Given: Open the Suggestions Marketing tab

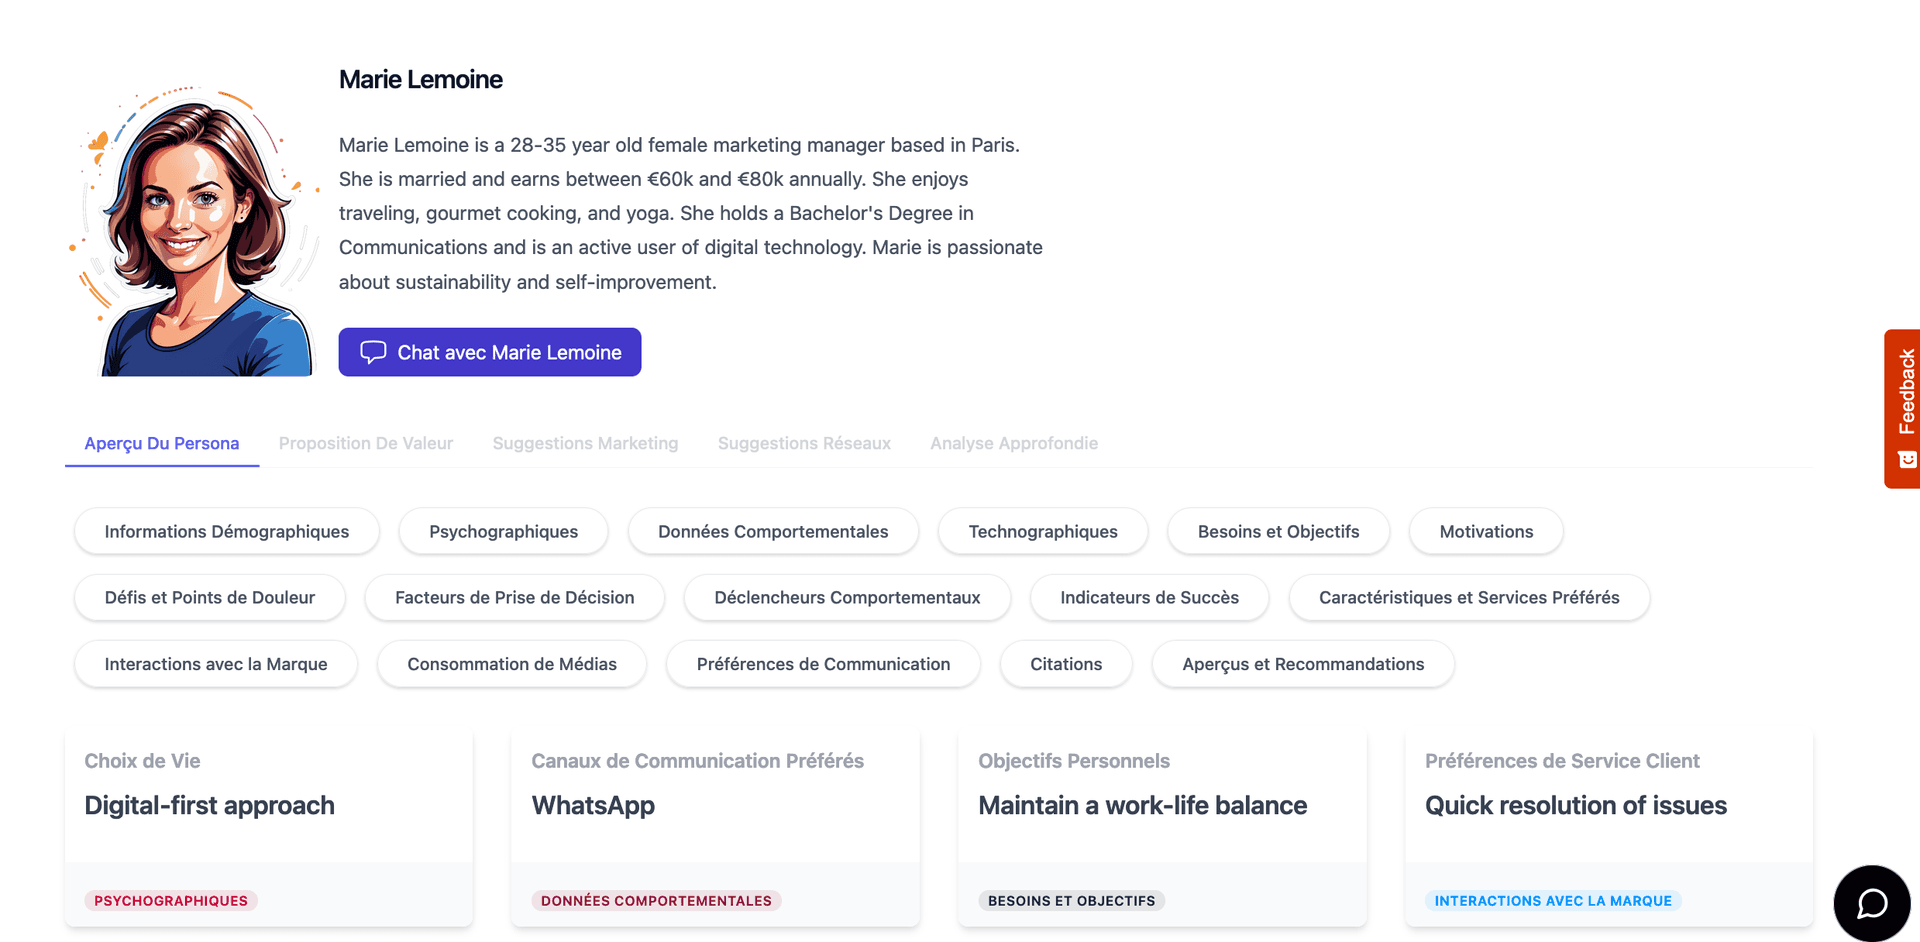Looking at the screenshot, I should click(585, 443).
